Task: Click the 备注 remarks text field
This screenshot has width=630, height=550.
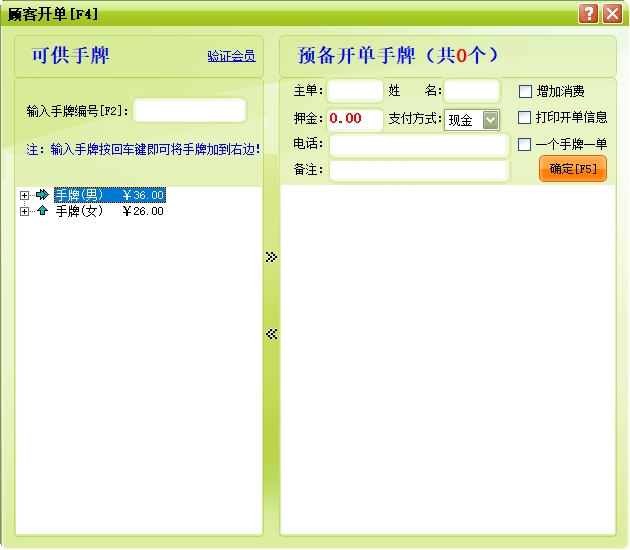Action: click(419, 170)
